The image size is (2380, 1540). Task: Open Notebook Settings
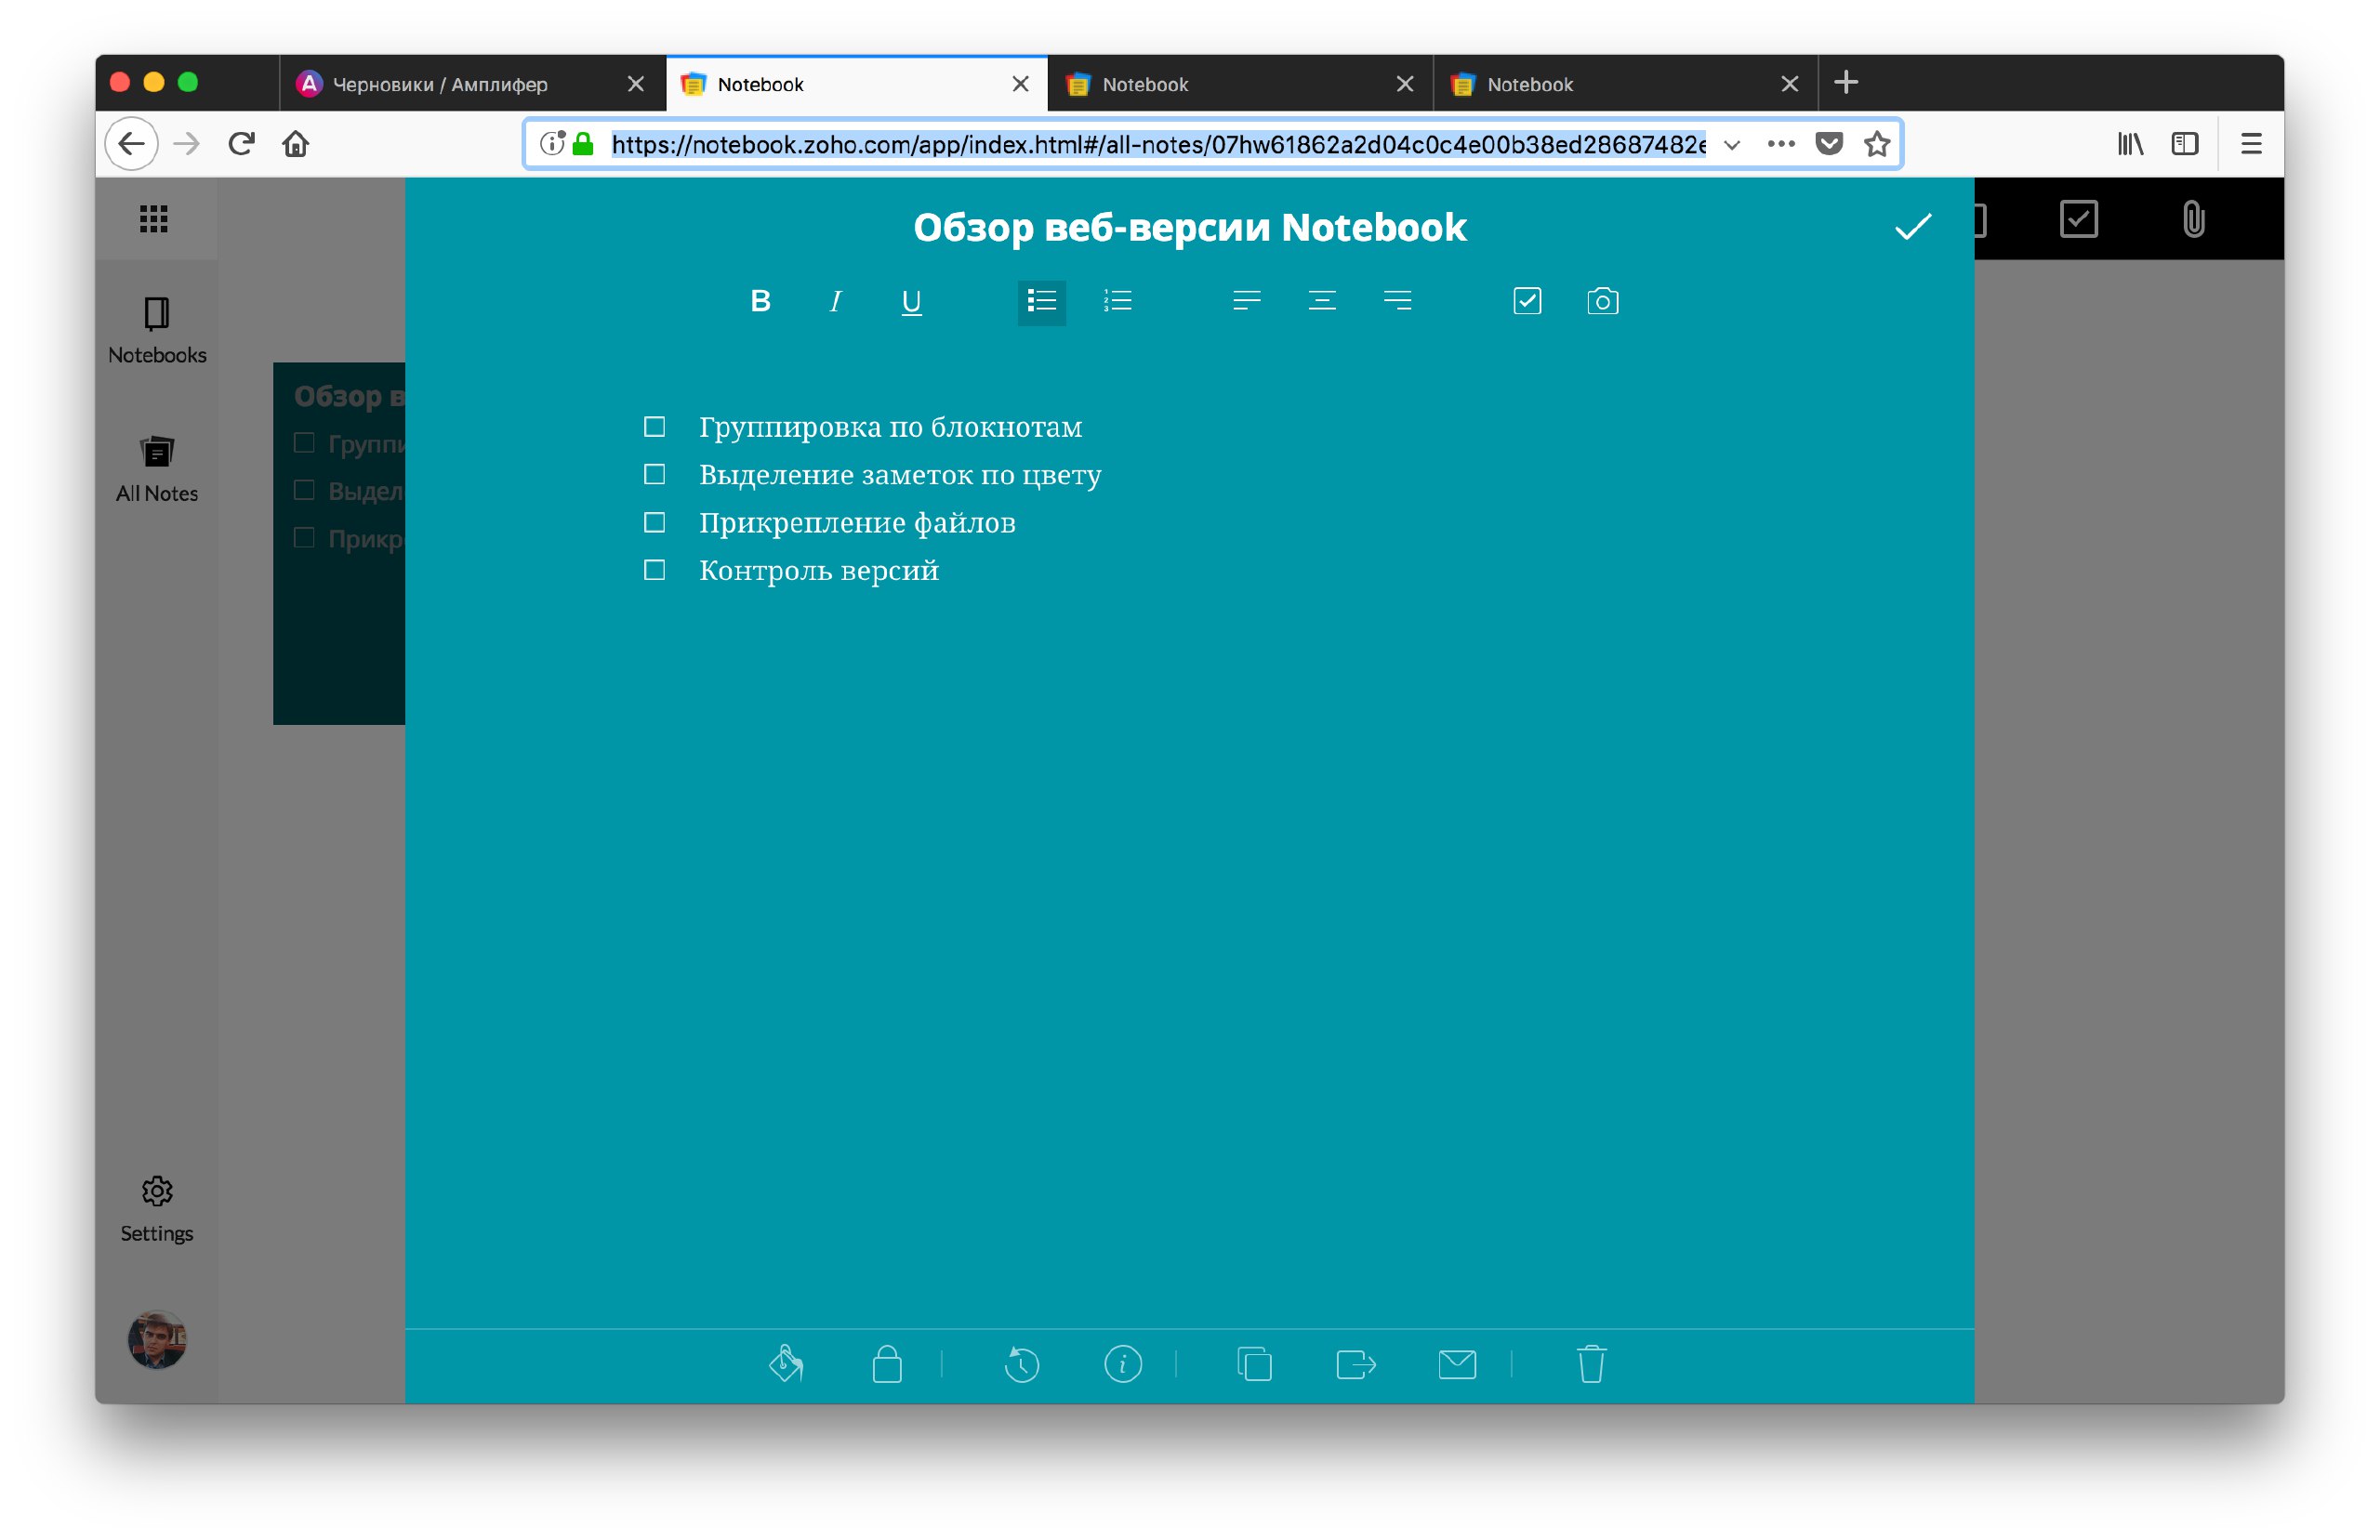(157, 1209)
